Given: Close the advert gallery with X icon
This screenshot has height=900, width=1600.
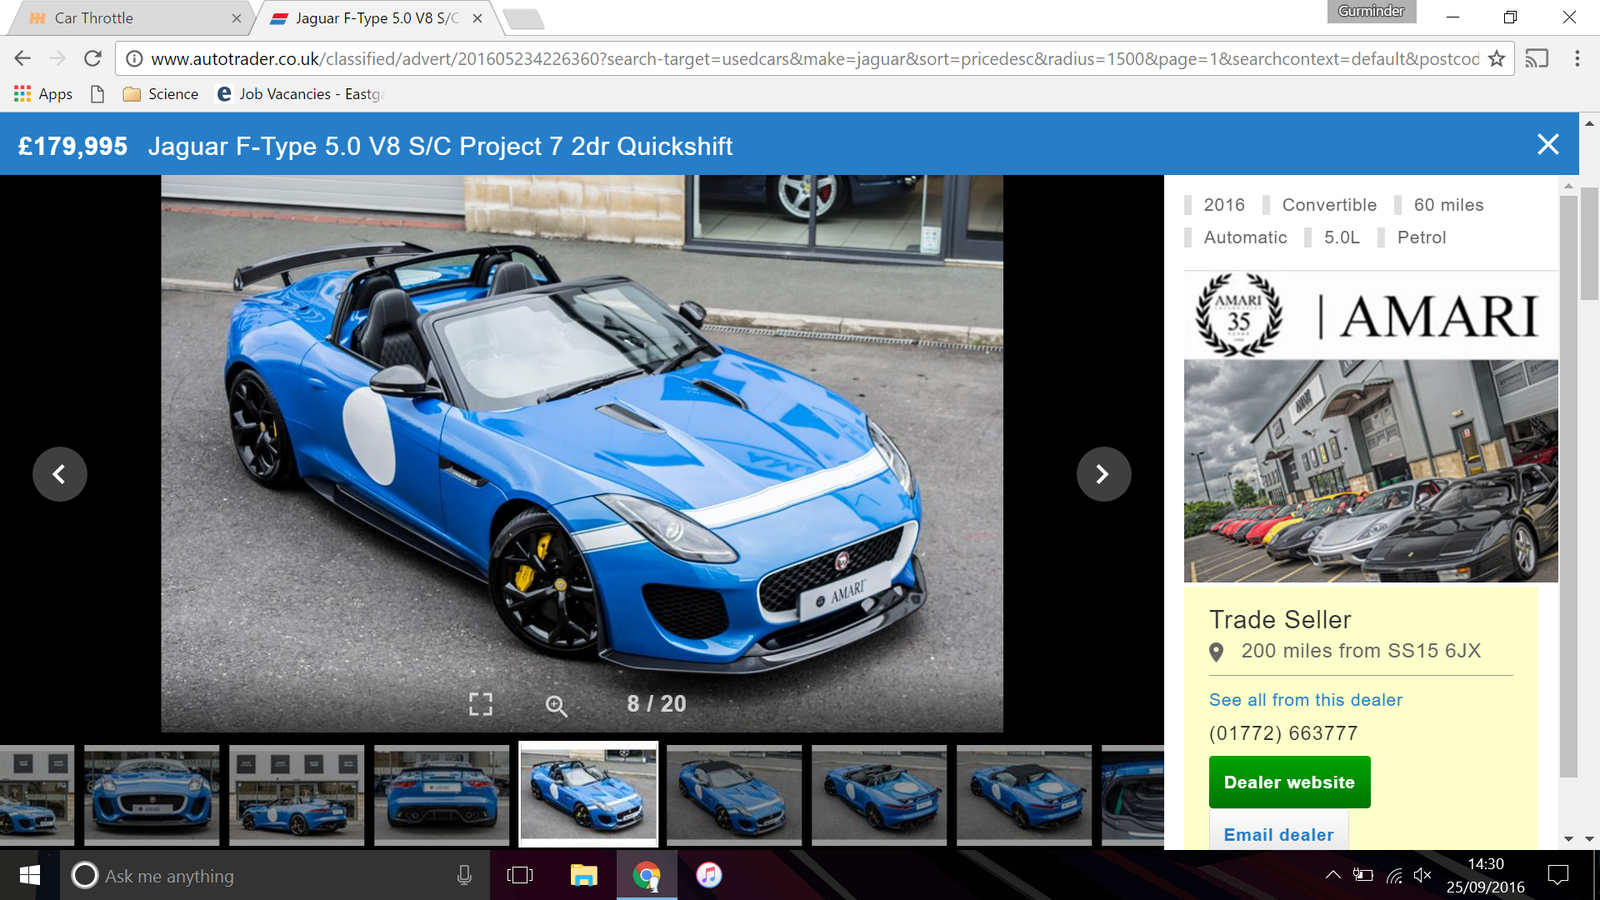Looking at the screenshot, I should [x=1547, y=145].
